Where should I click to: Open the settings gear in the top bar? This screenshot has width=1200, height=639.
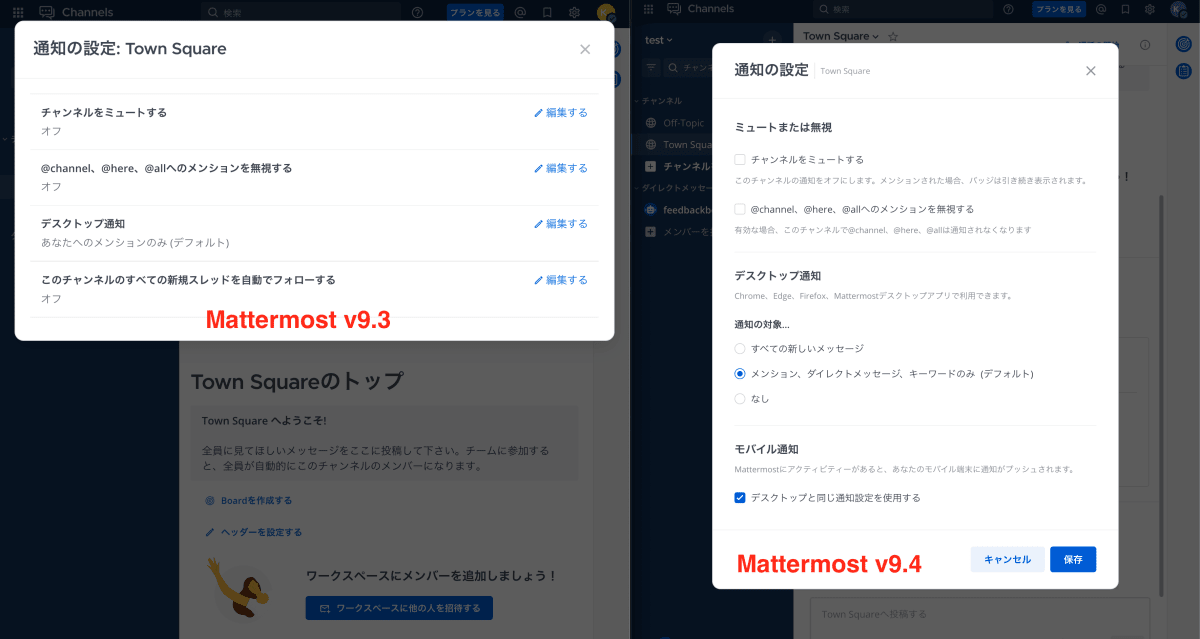pyautogui.click(x=1151, y=9)
